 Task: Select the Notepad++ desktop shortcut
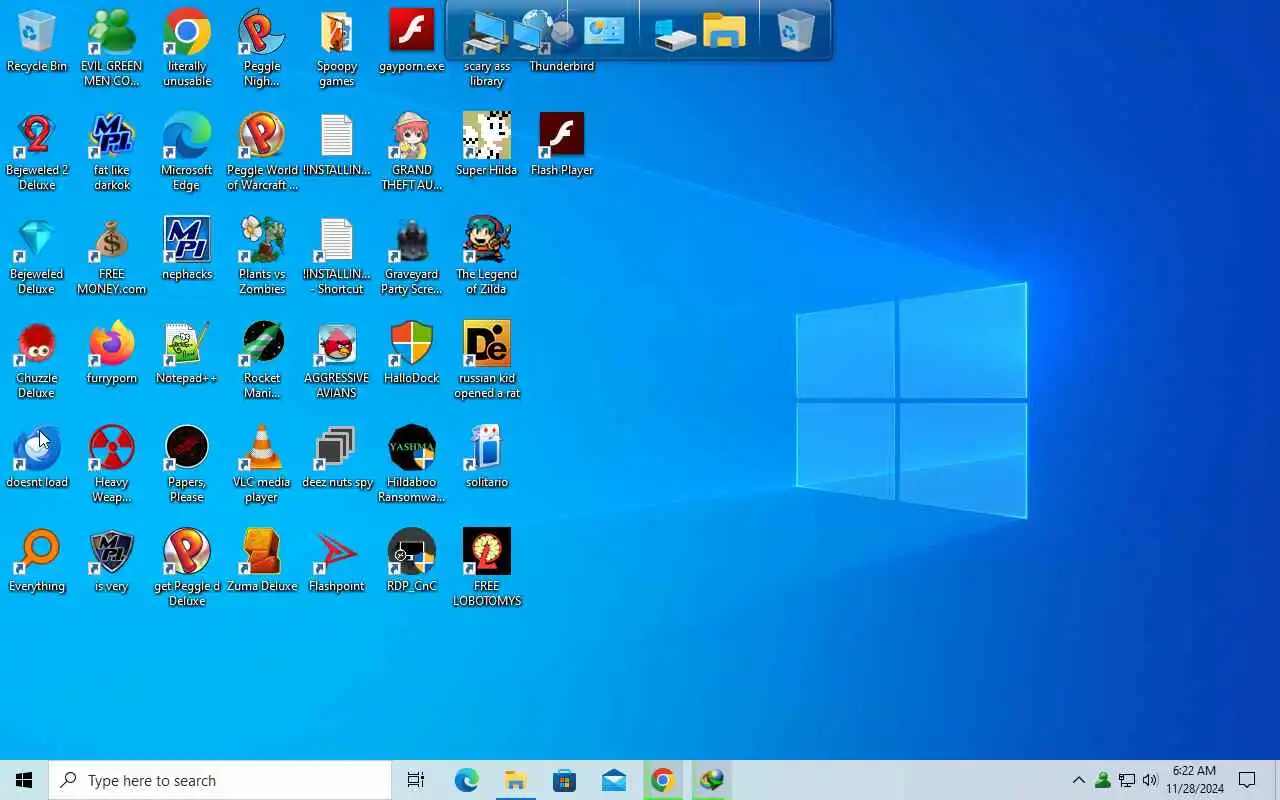(x=187, y=353)
